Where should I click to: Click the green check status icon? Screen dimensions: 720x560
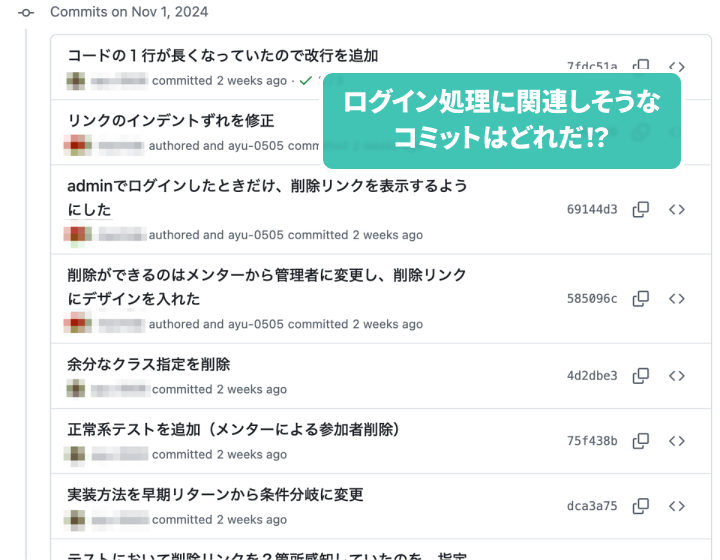point(305,81)
